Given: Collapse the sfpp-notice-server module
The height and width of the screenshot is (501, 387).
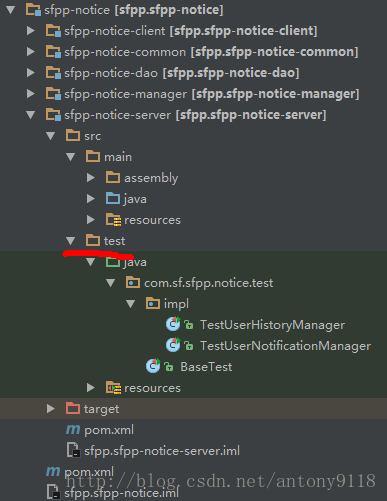Looking at the screenshot, I should 31,115.
